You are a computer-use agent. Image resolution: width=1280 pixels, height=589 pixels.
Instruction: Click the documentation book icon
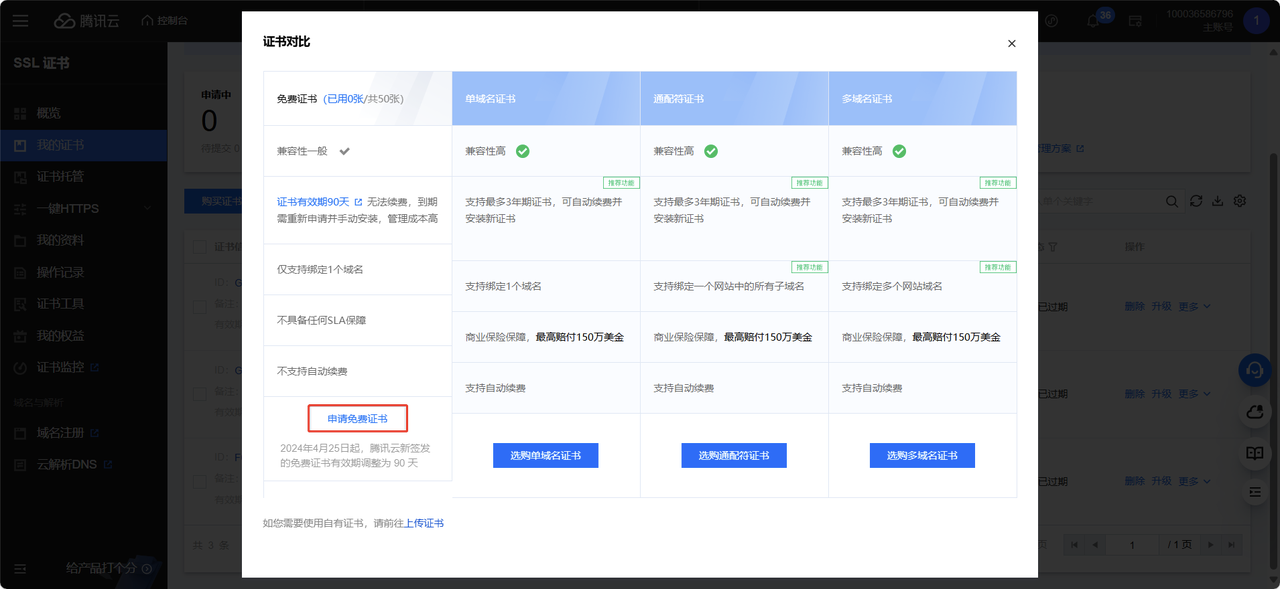(x=1254, y=453)
